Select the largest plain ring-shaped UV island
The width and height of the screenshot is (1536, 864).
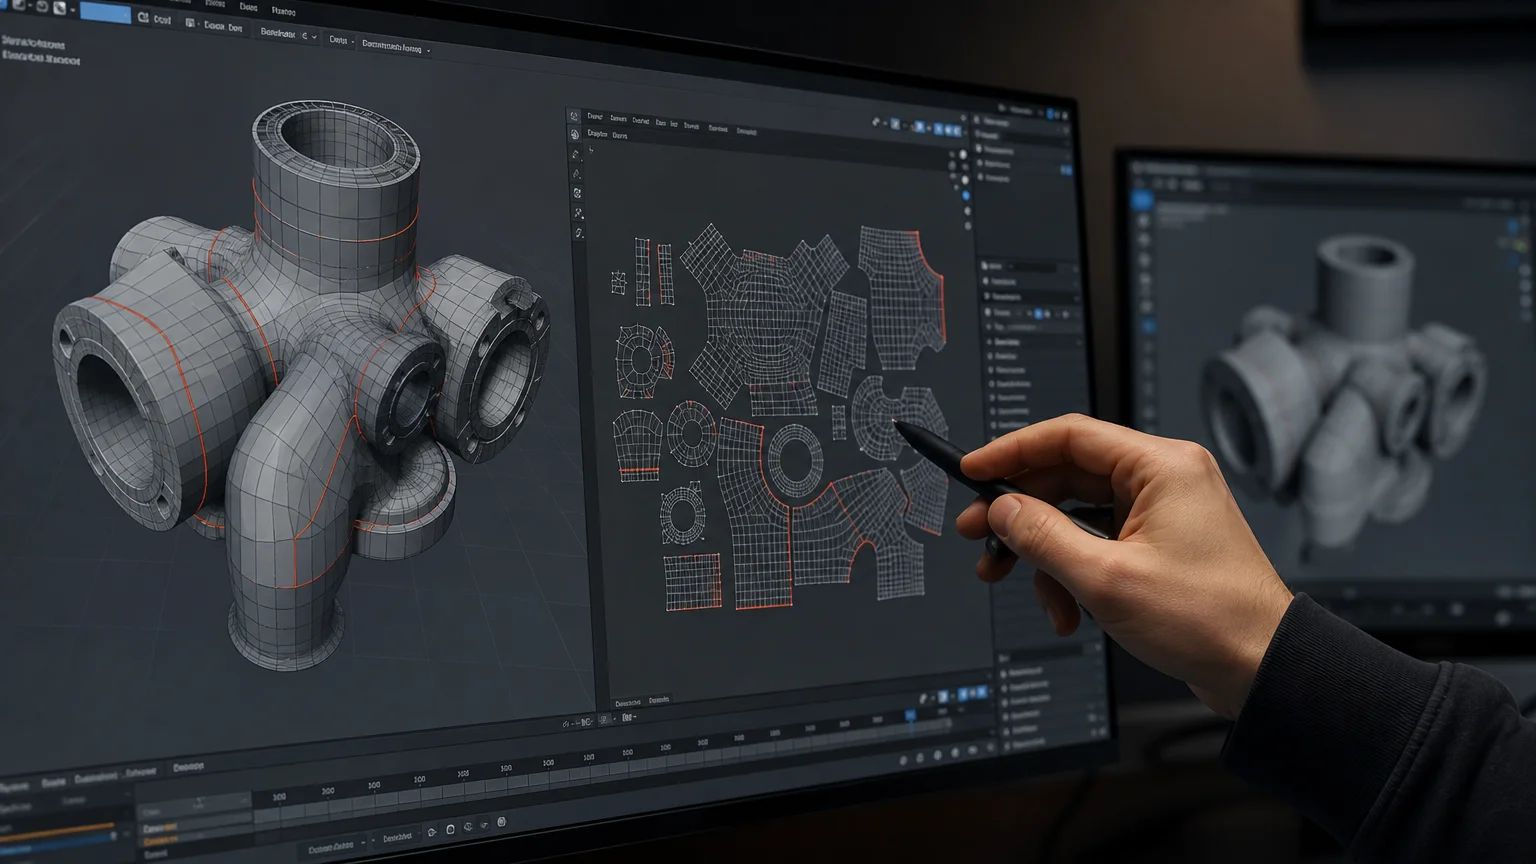pyautogui.click(x=795, y=459)
